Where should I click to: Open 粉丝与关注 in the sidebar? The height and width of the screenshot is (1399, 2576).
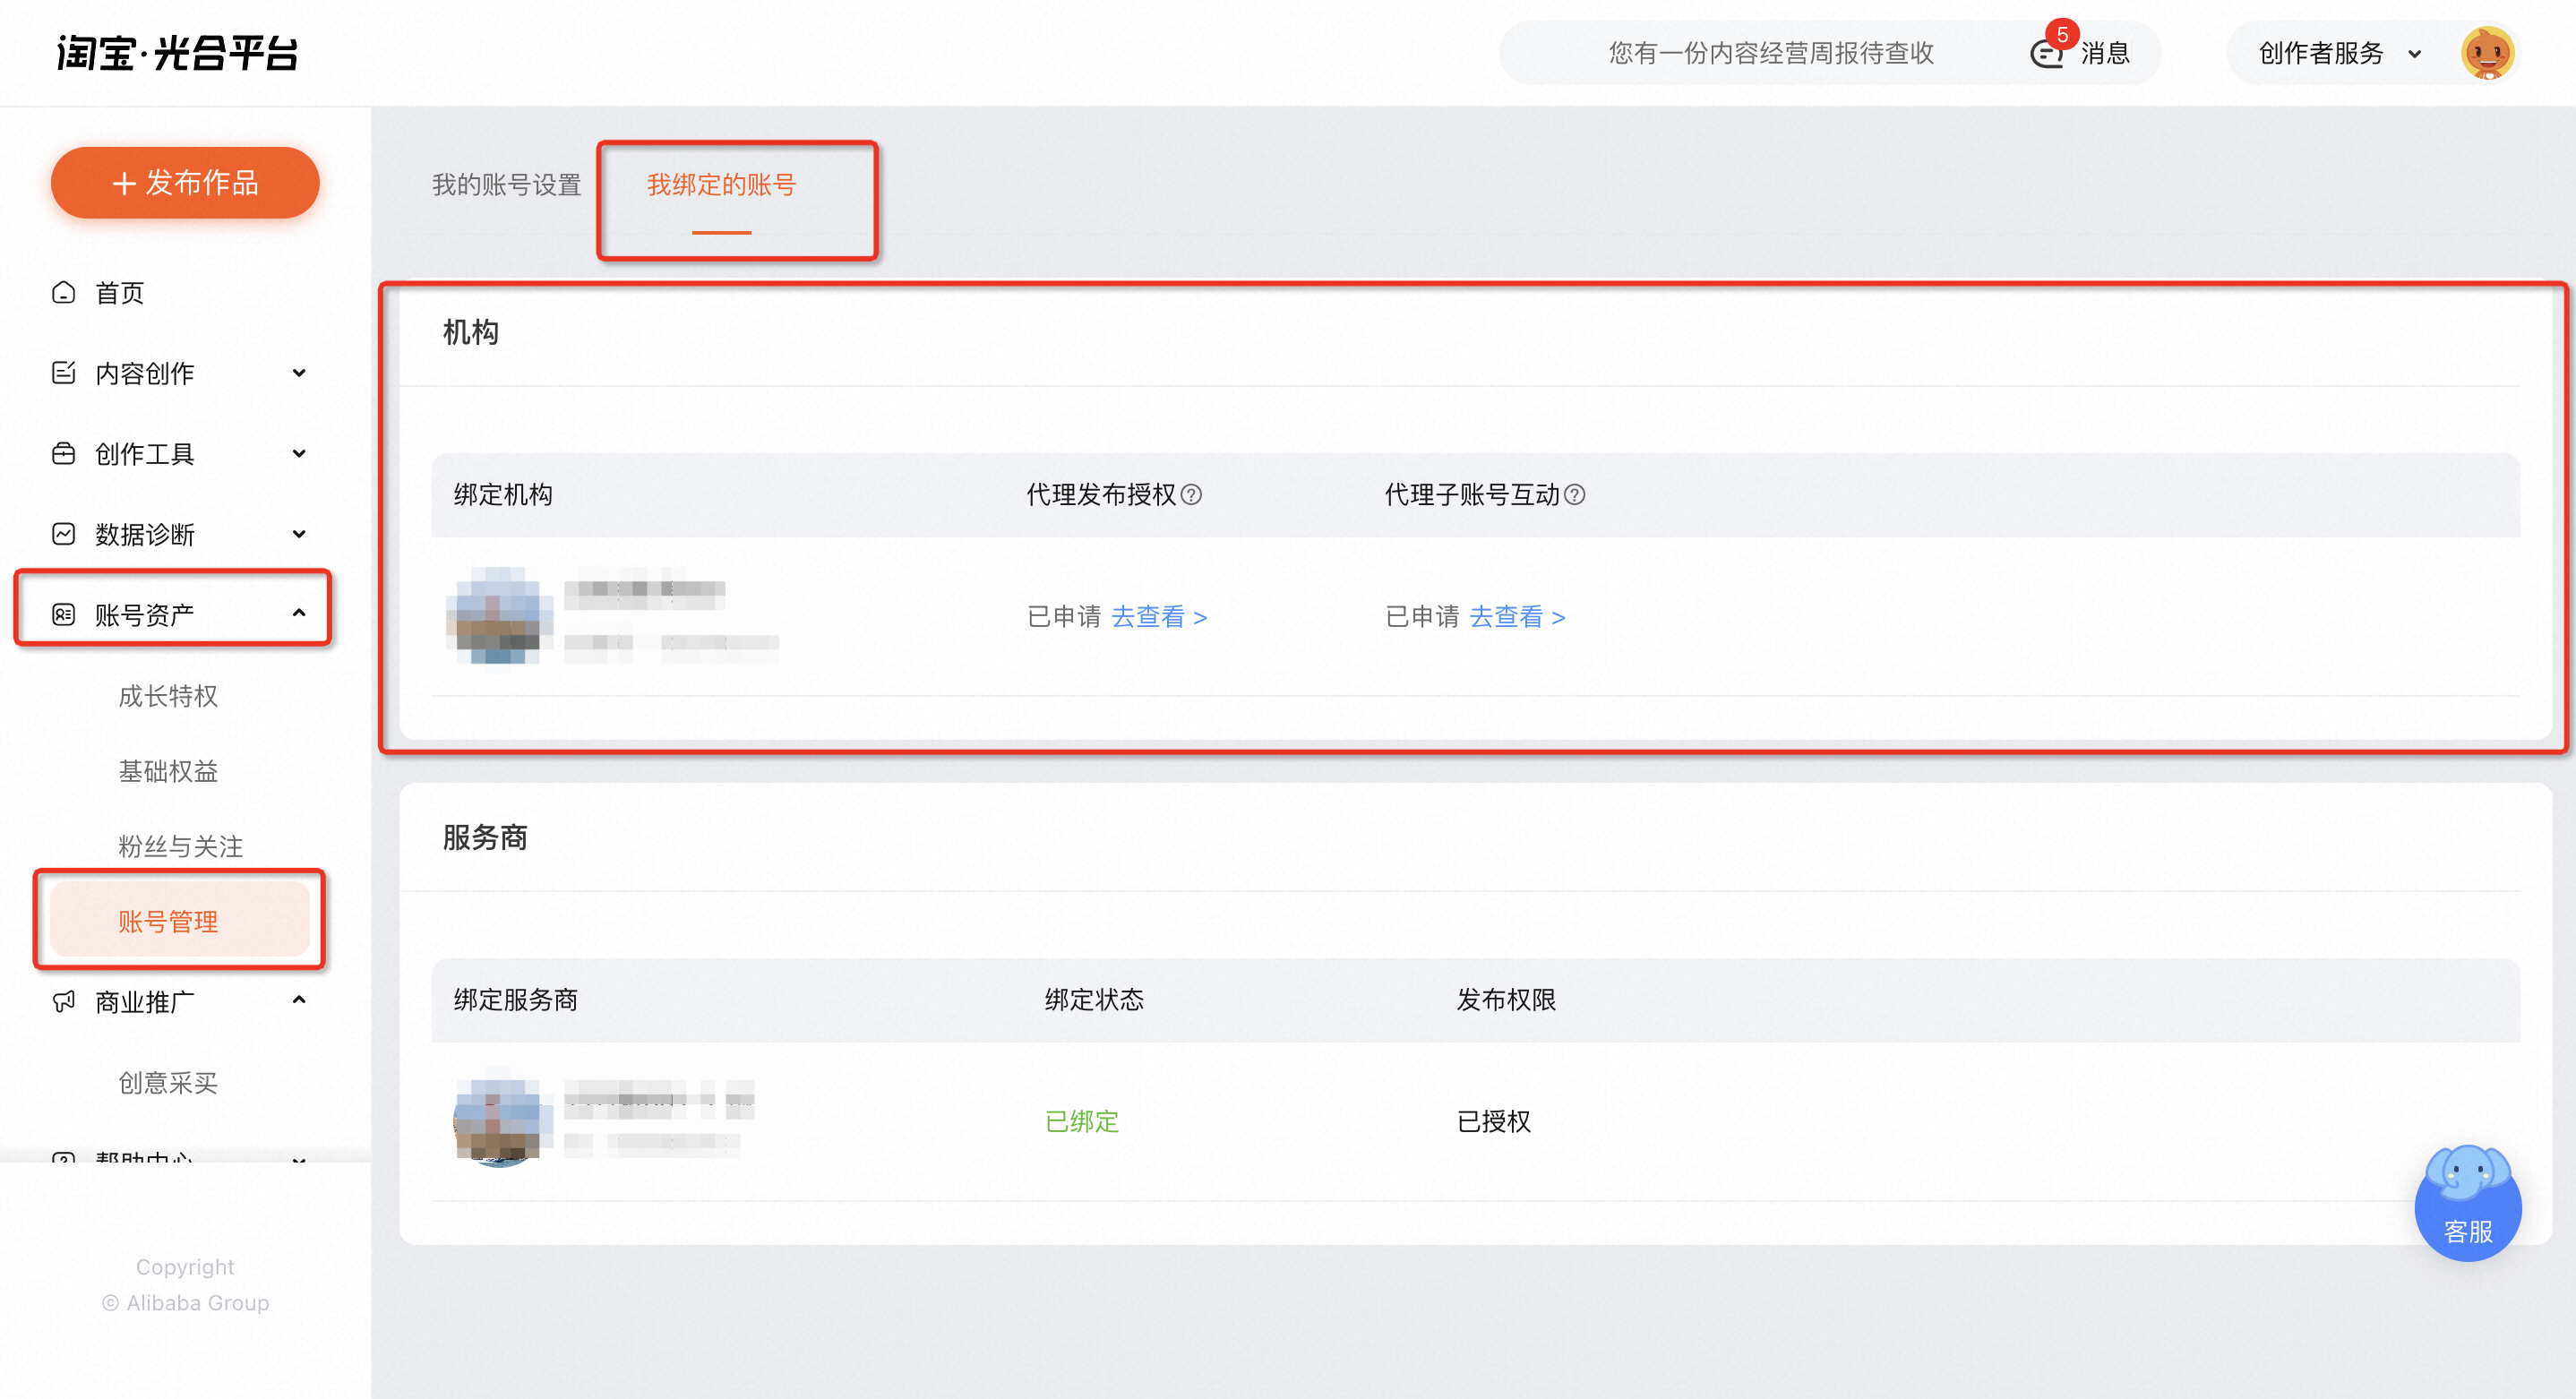click(x=180, y=847)
